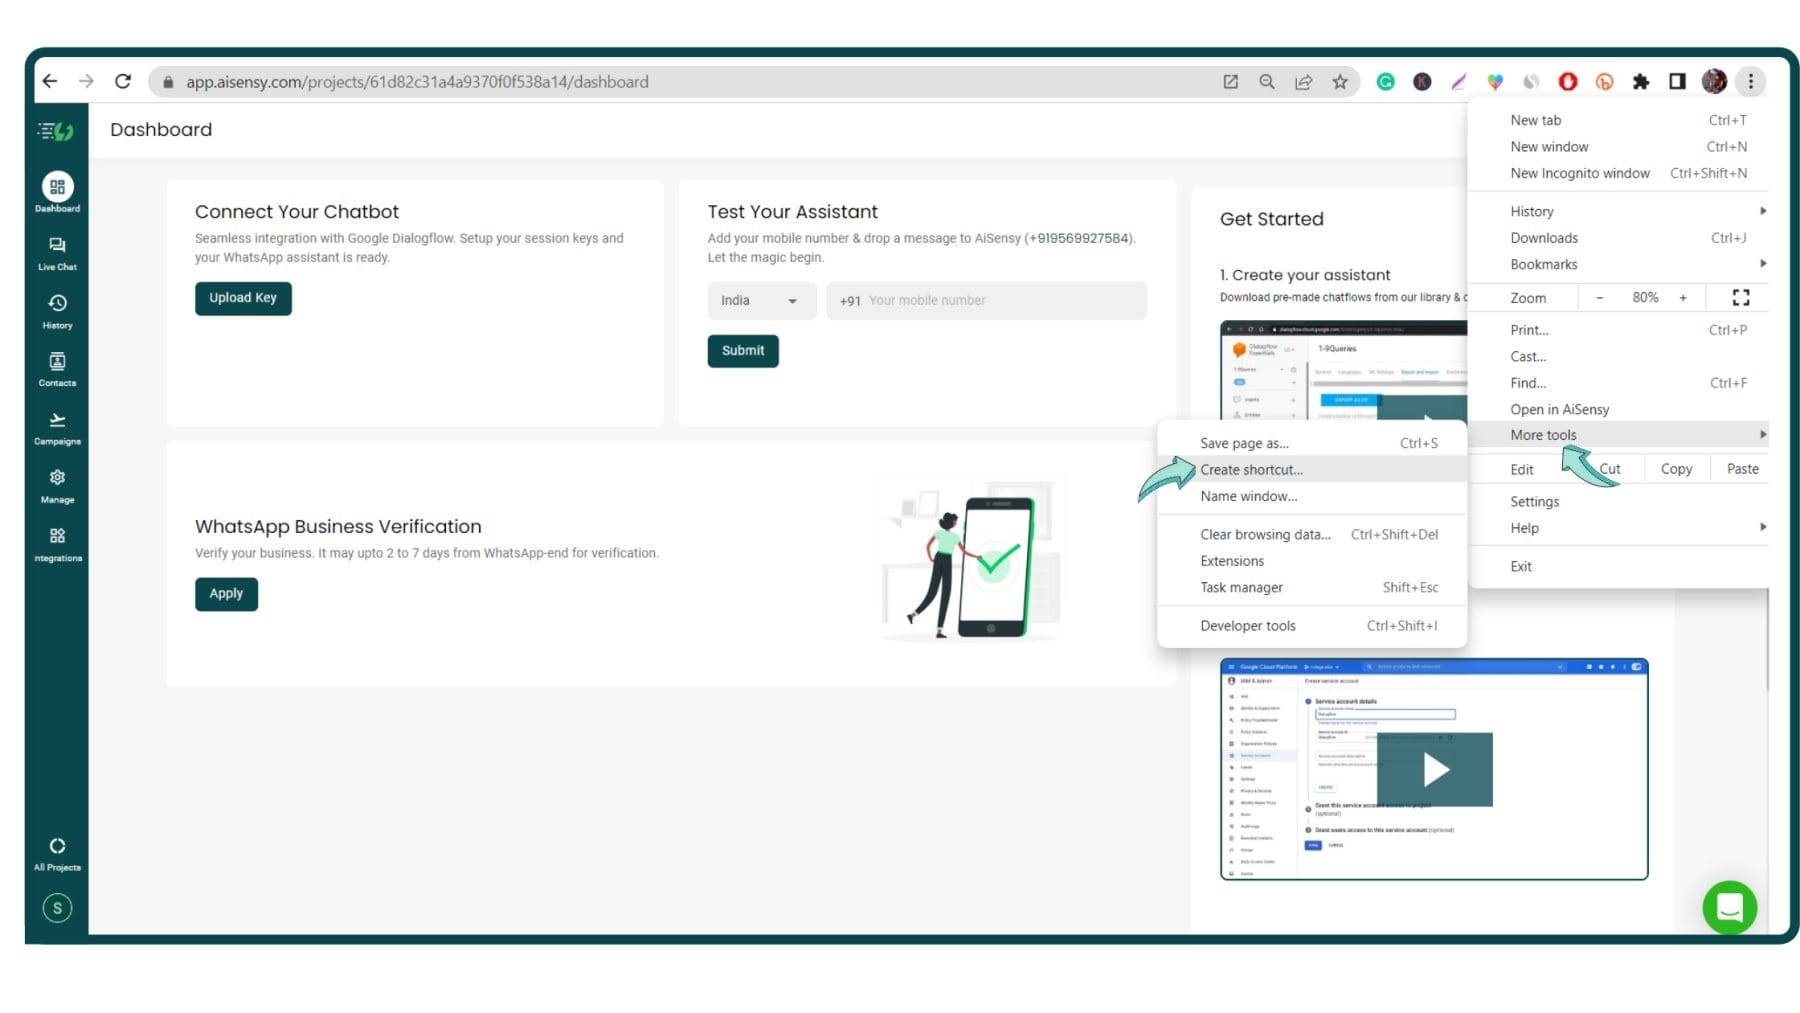Open the India country dropdown
This screenshot has height=1013, width=1800.
[x=761, y=301]
